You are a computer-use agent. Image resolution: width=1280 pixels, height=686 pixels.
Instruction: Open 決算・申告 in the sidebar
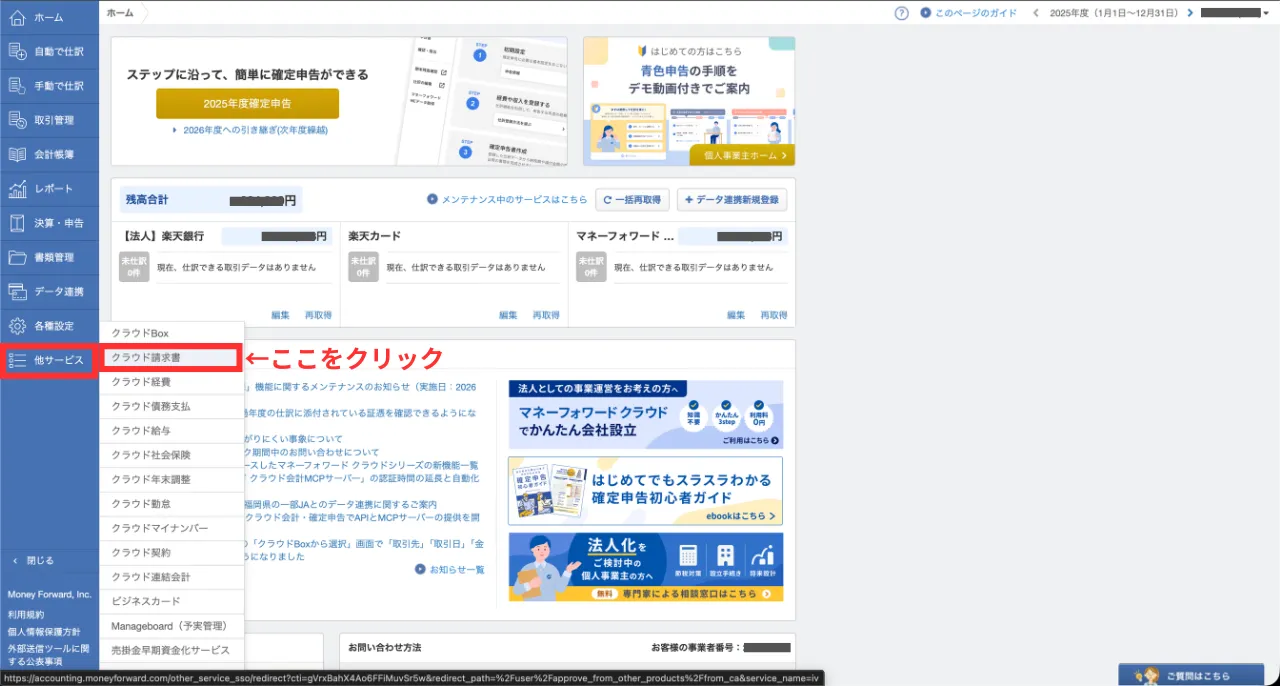[x=49, y=222]
